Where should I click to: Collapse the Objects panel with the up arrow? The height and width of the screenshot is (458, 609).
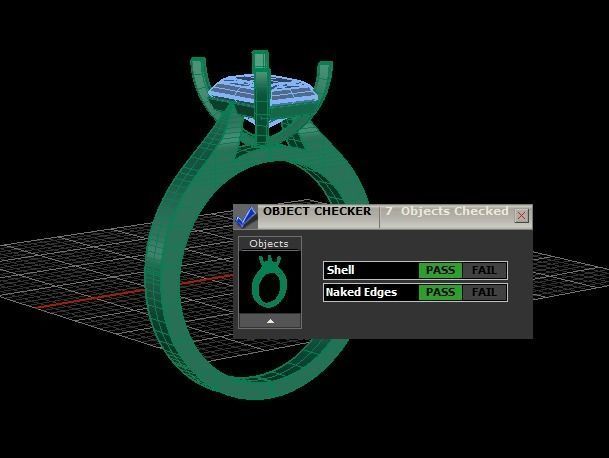point(270,321)
